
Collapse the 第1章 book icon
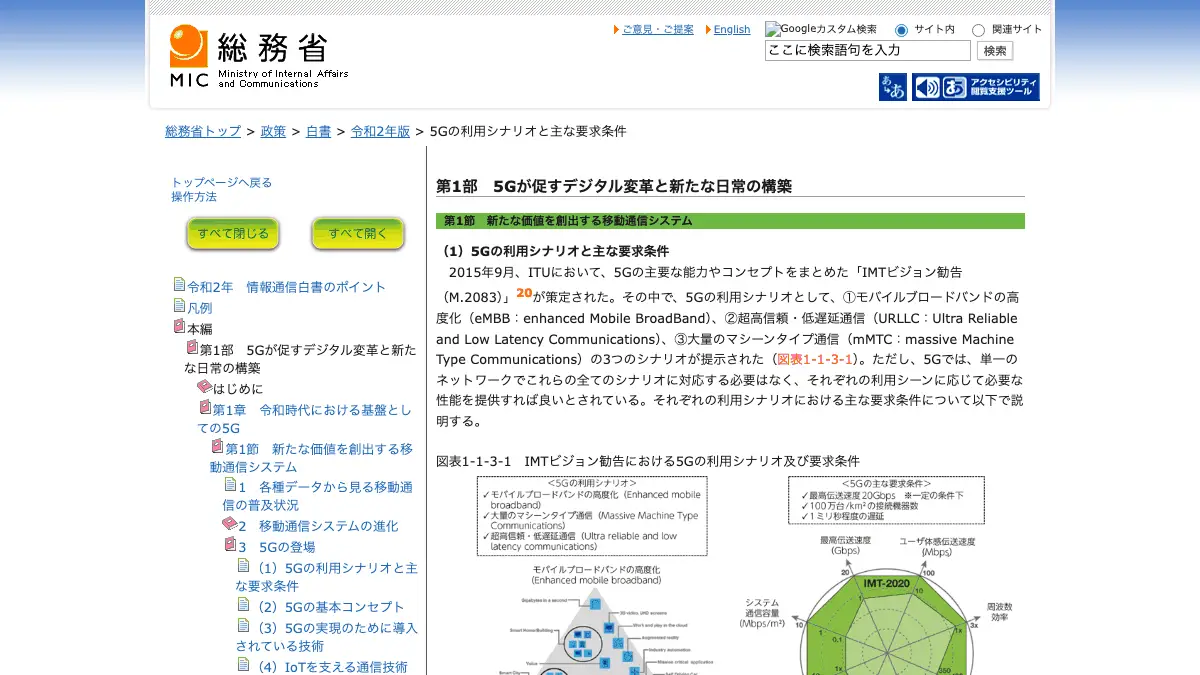click(x=204, y=408)
